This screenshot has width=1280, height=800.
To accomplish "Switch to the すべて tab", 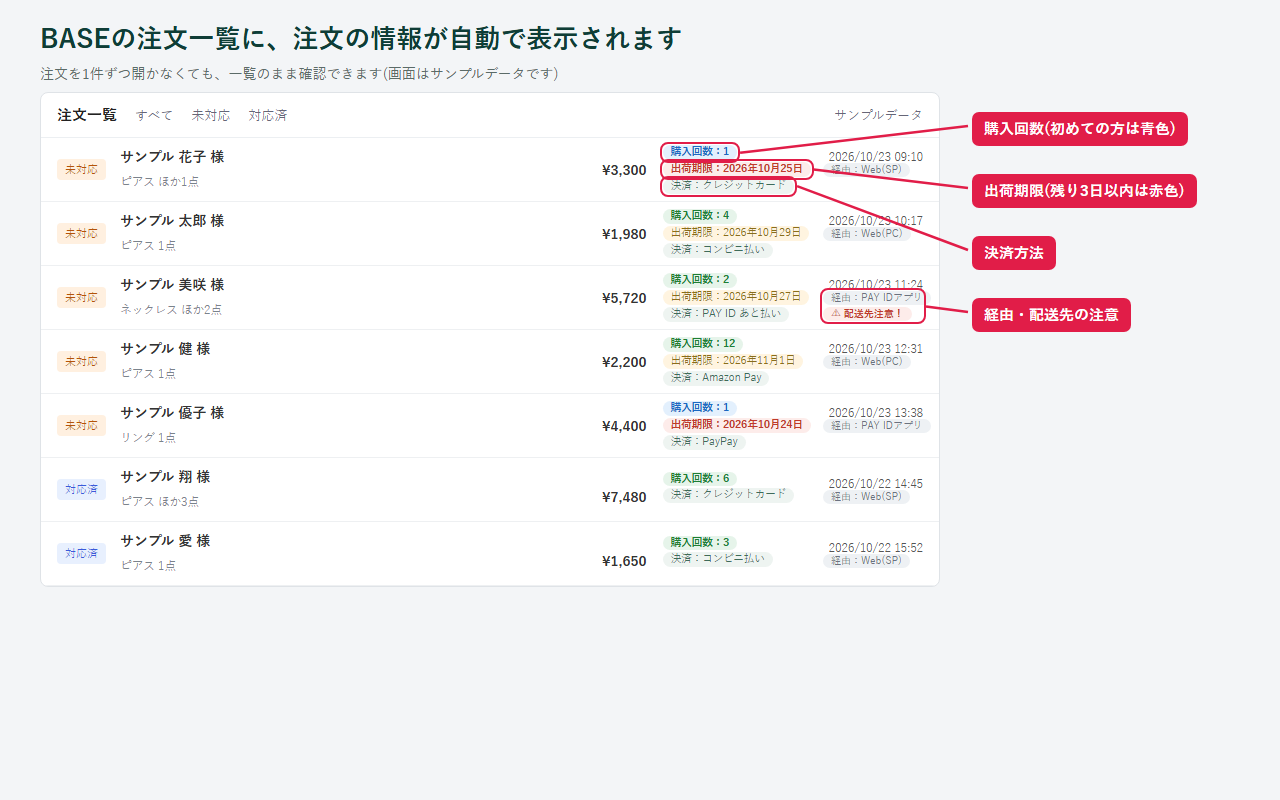I will coord(154,115).
